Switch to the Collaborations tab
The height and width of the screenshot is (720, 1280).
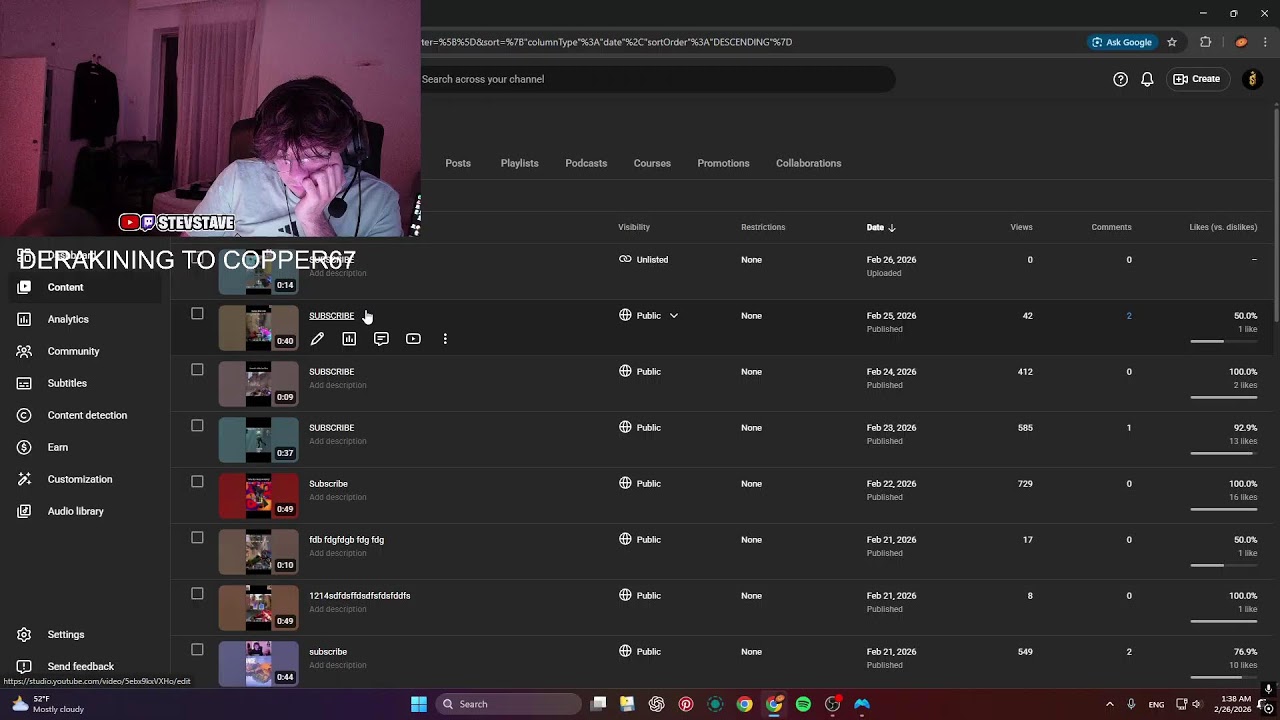pos(808,163)
